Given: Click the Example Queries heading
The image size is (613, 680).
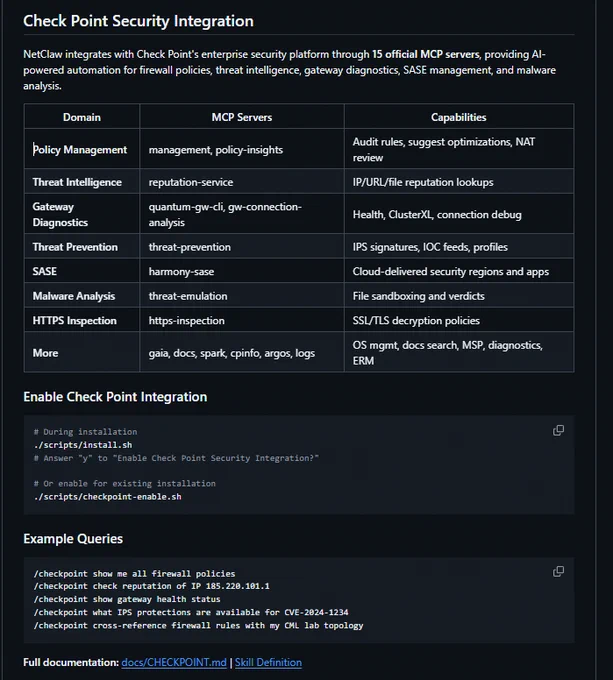Looking at the screenshot, I should [x=73, y=539].
